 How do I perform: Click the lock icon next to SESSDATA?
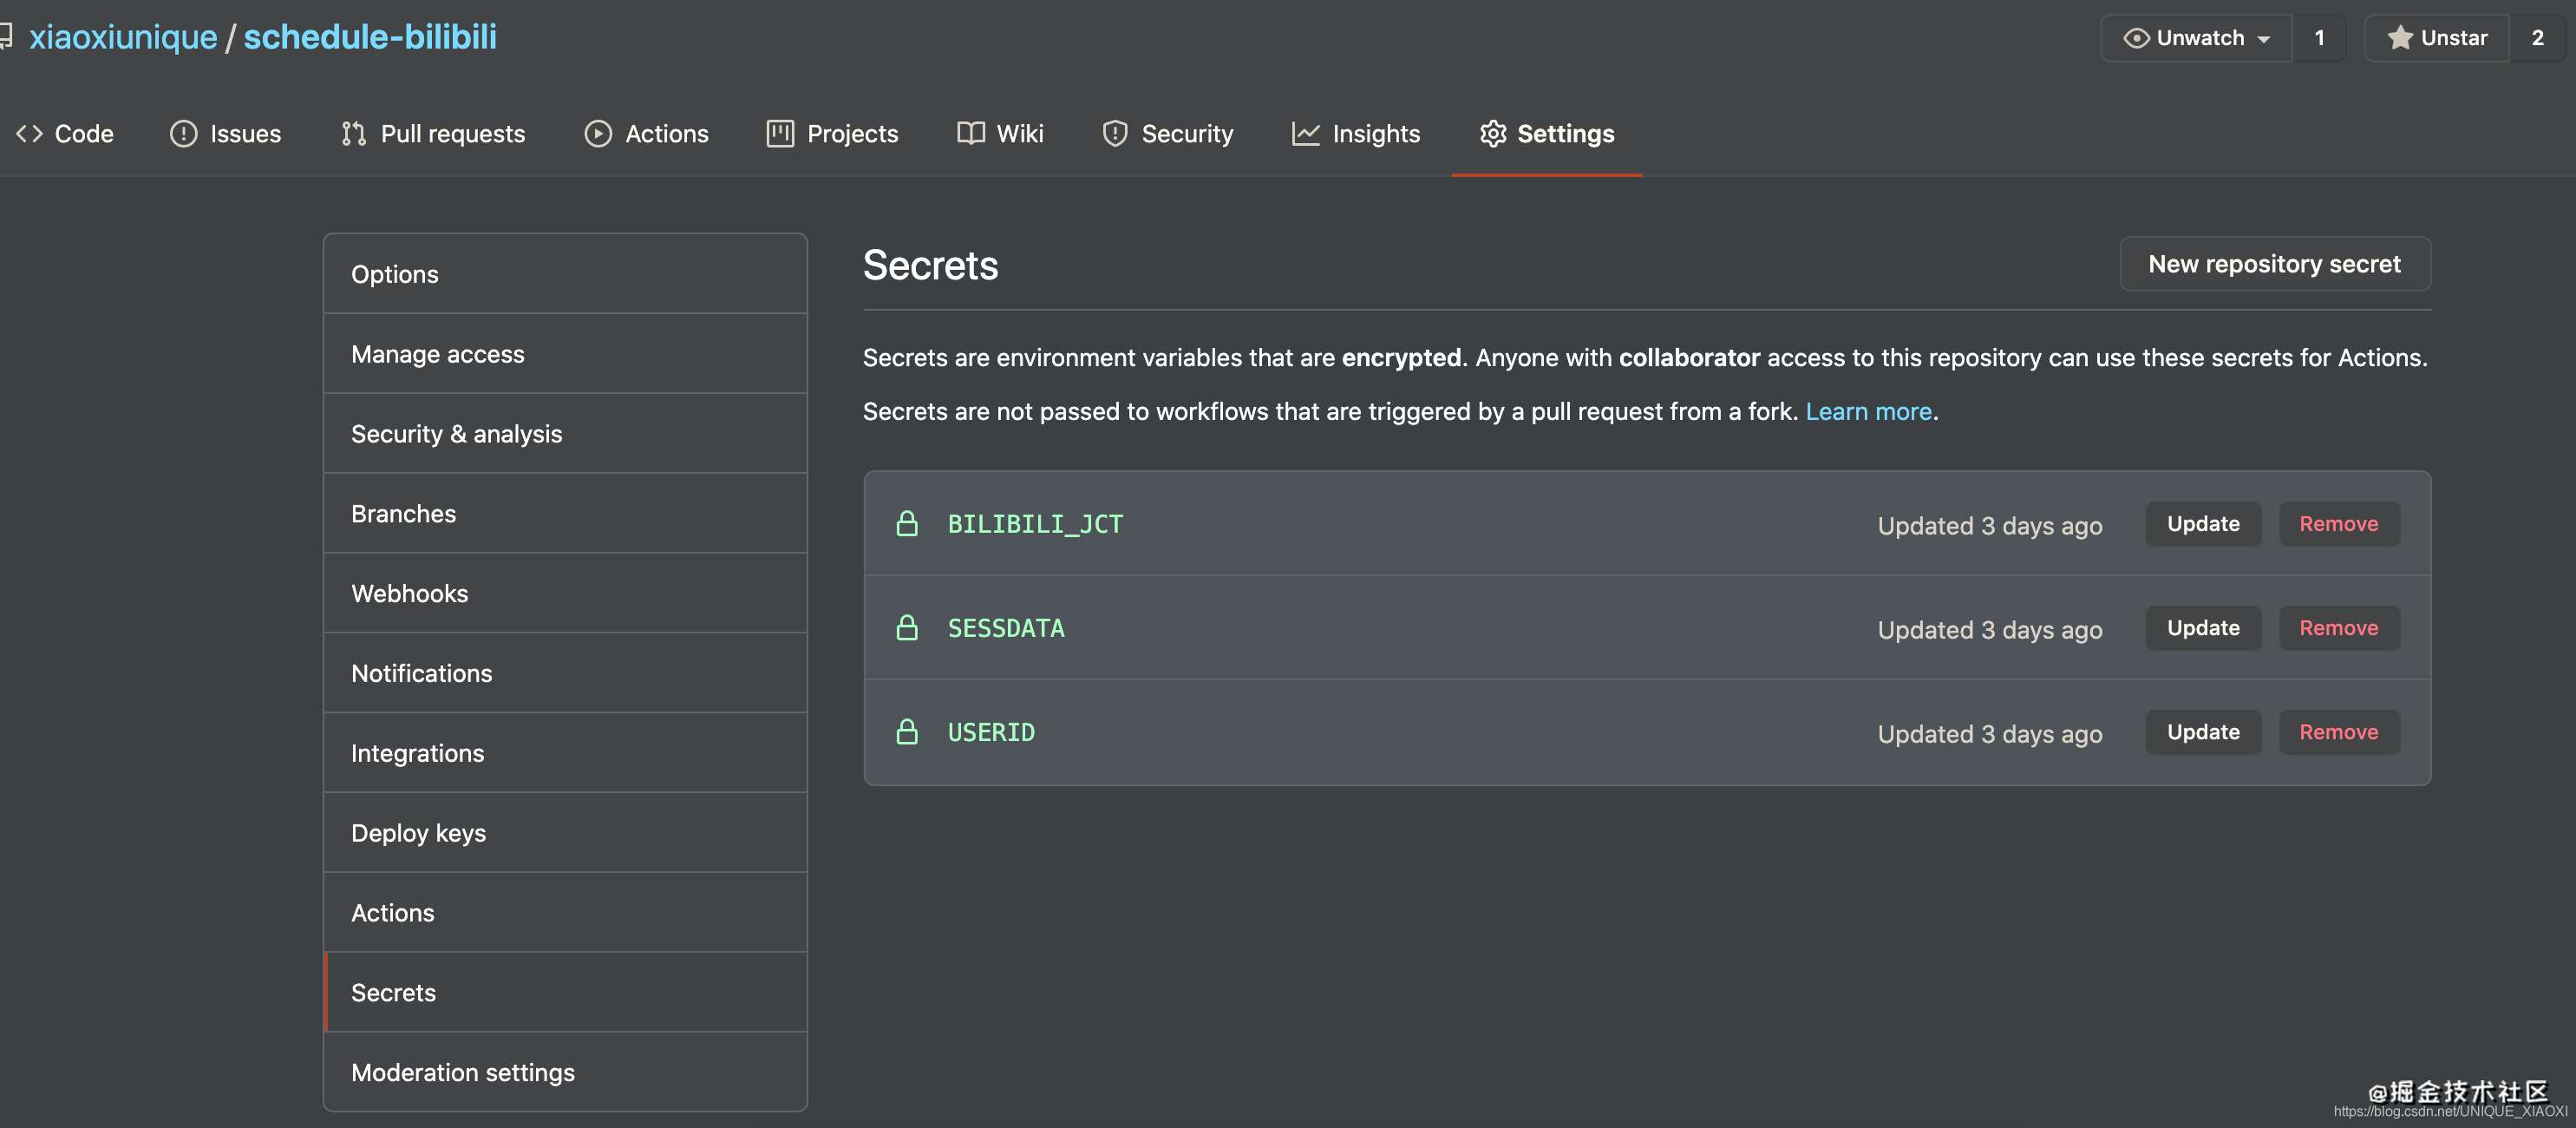tap(907, 628)
